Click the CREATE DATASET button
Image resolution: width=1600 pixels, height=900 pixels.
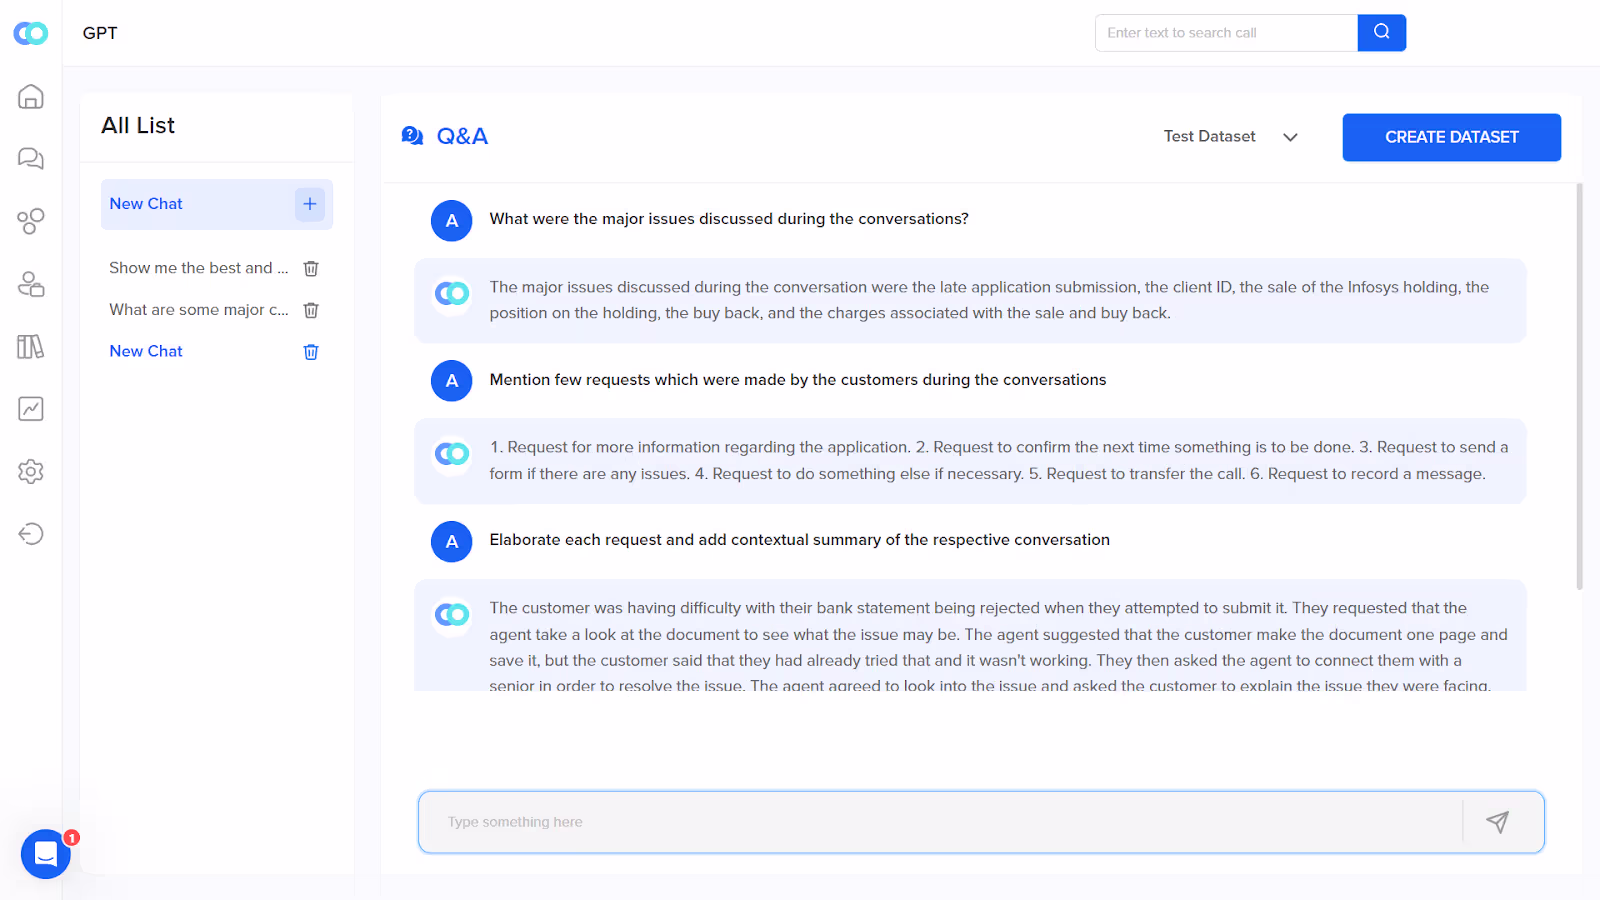(x=1451, y=137)
